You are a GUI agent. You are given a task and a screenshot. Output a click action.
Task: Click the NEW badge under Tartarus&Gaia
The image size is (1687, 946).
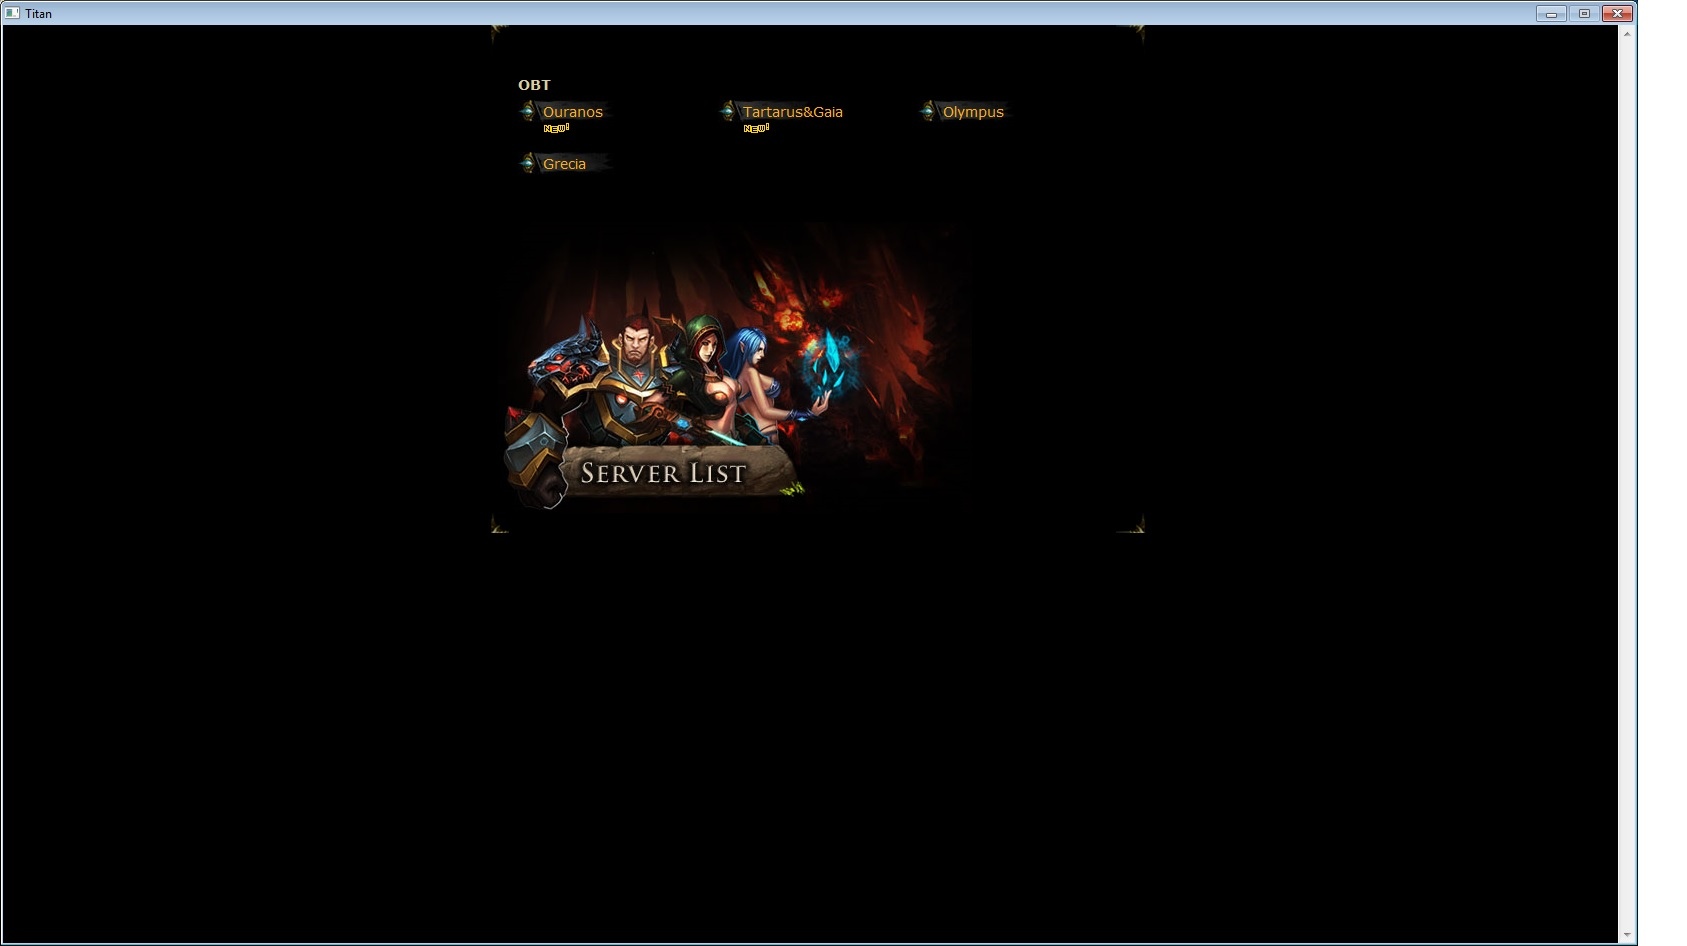[756, 129]
